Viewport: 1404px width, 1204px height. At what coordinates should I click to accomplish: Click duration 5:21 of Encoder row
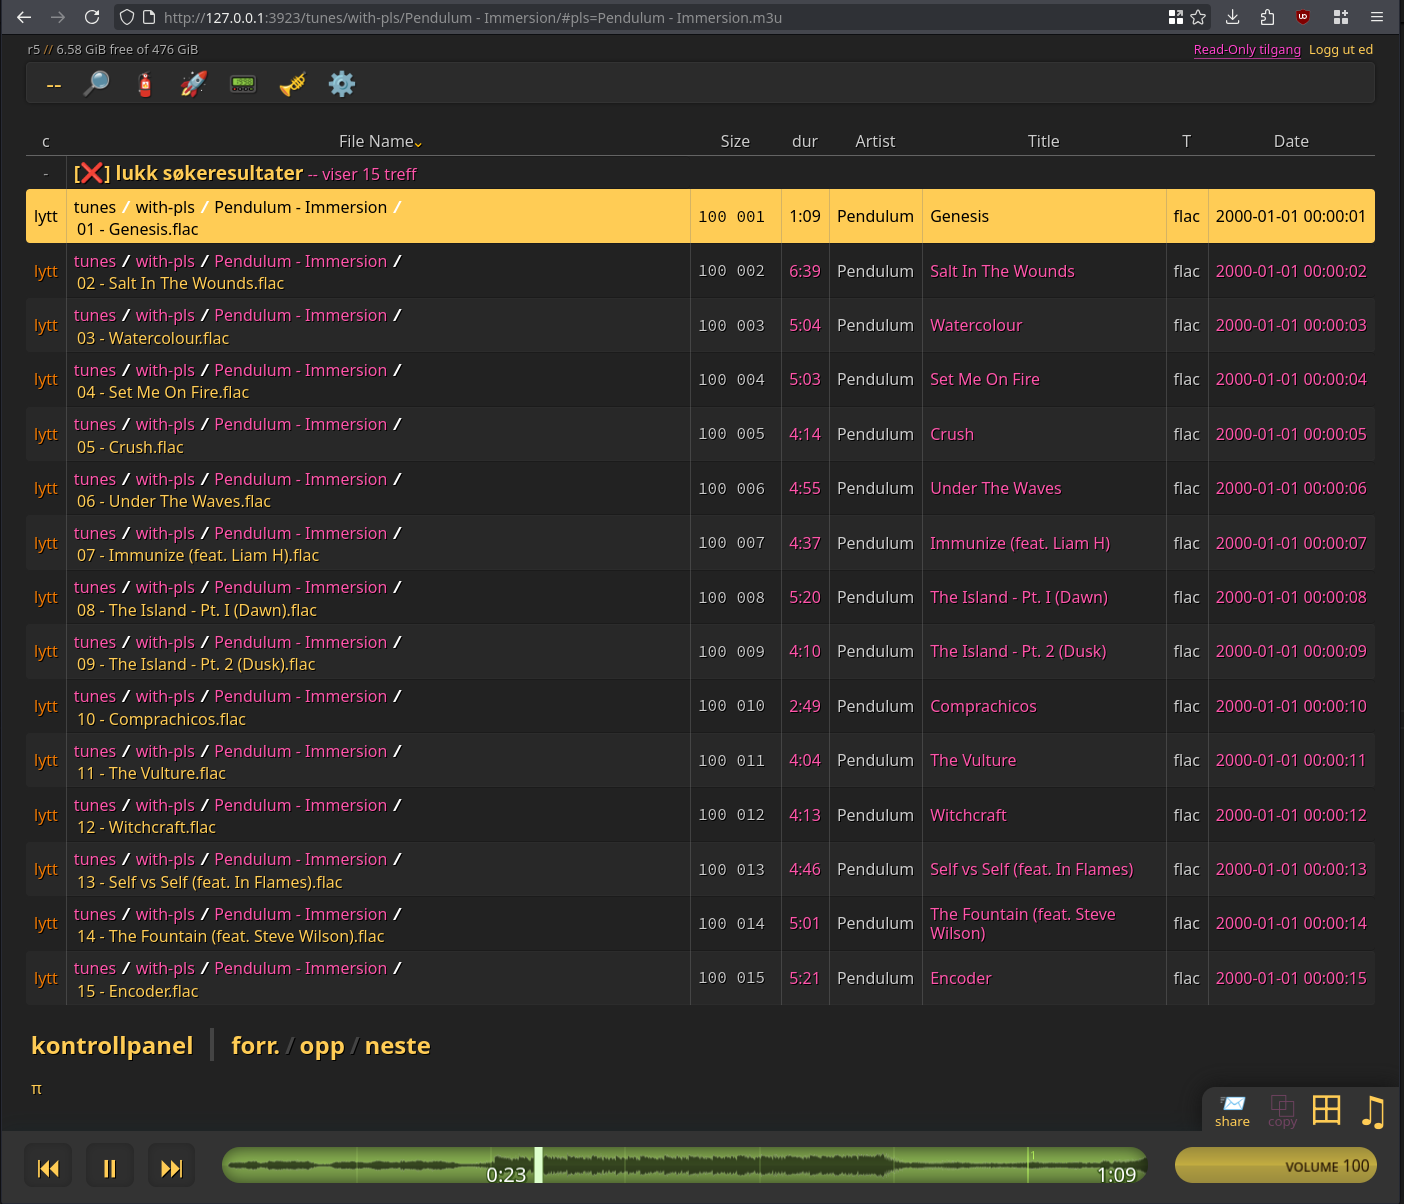pos(805,978)
